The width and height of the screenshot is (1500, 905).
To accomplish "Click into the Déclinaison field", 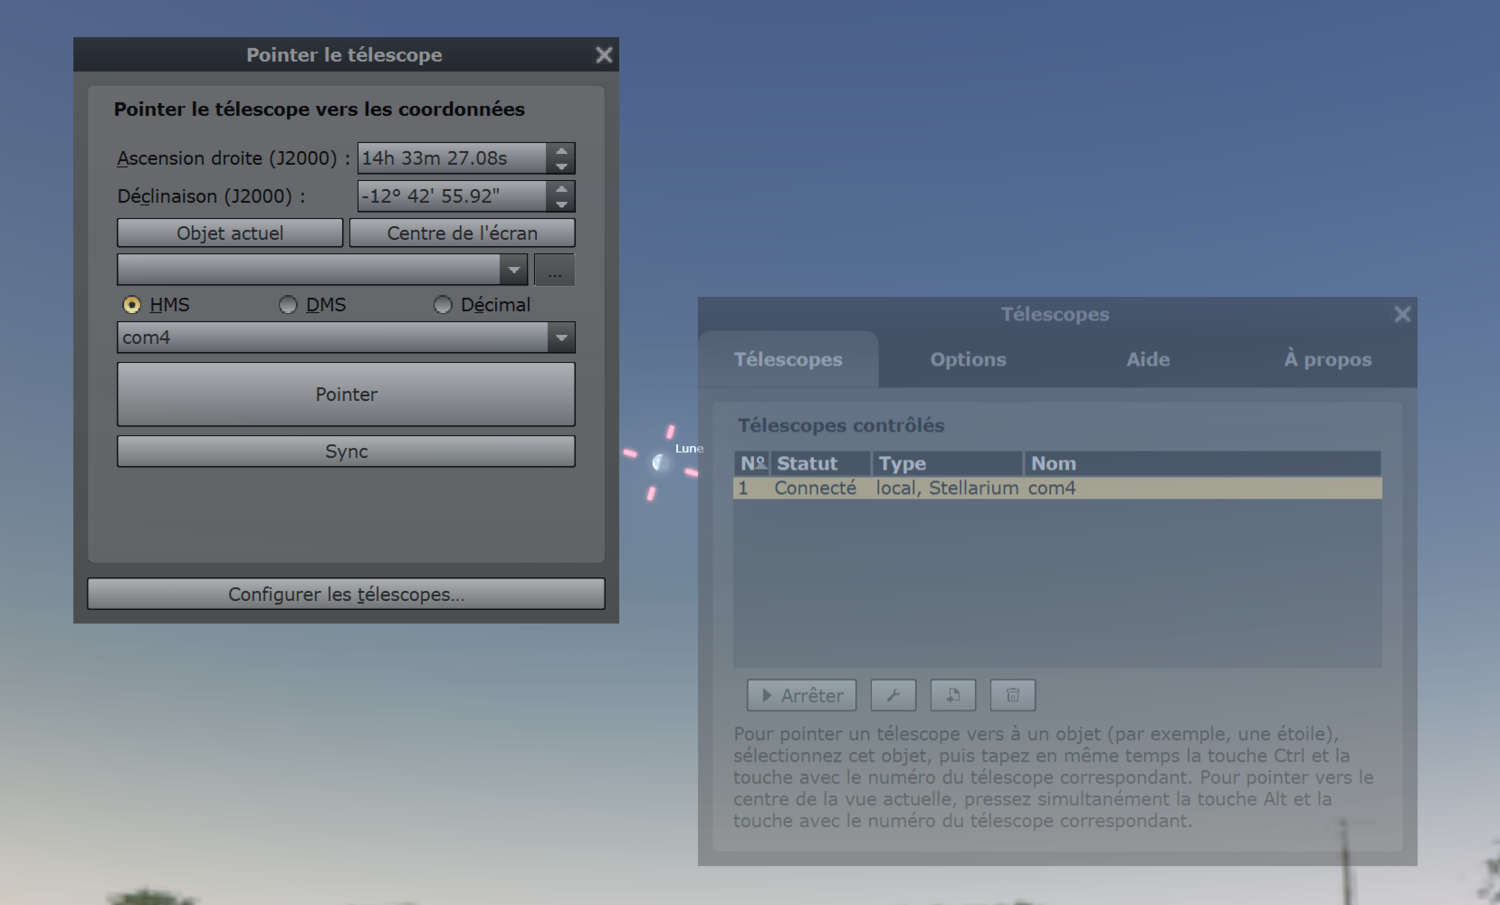I will (x=452, y=196).
